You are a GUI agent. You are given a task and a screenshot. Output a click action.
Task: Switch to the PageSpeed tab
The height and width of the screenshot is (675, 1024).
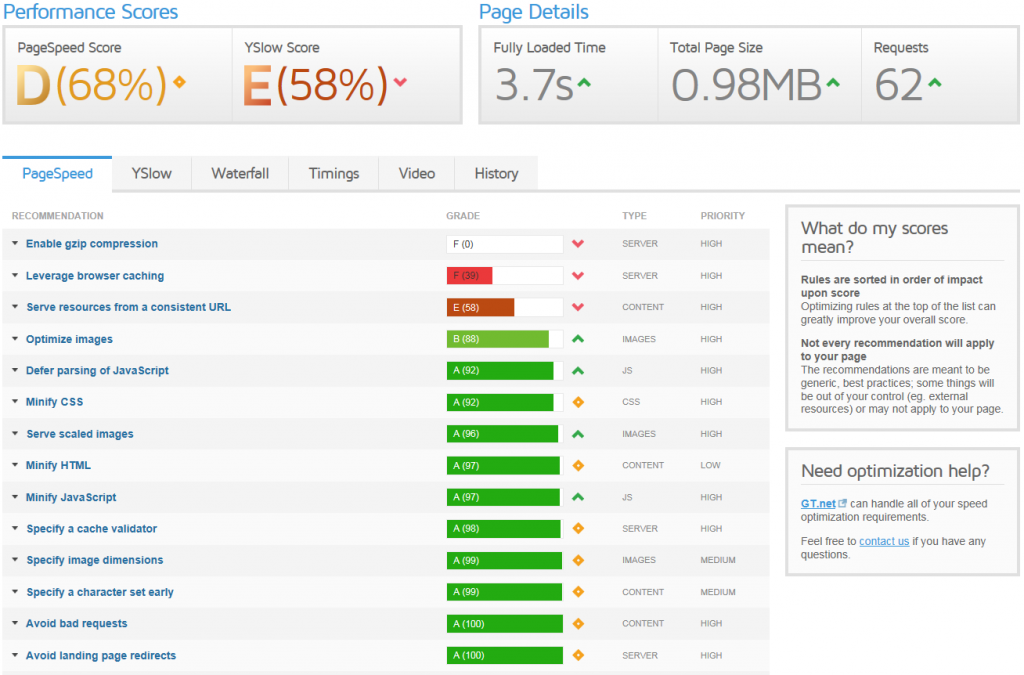57,174
